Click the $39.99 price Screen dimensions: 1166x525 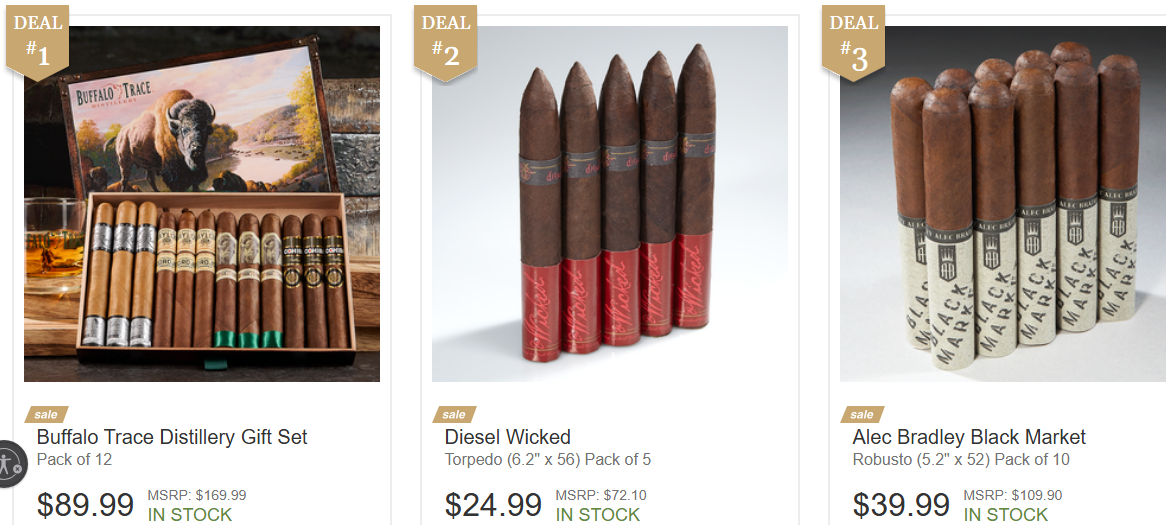pos(901,505)
